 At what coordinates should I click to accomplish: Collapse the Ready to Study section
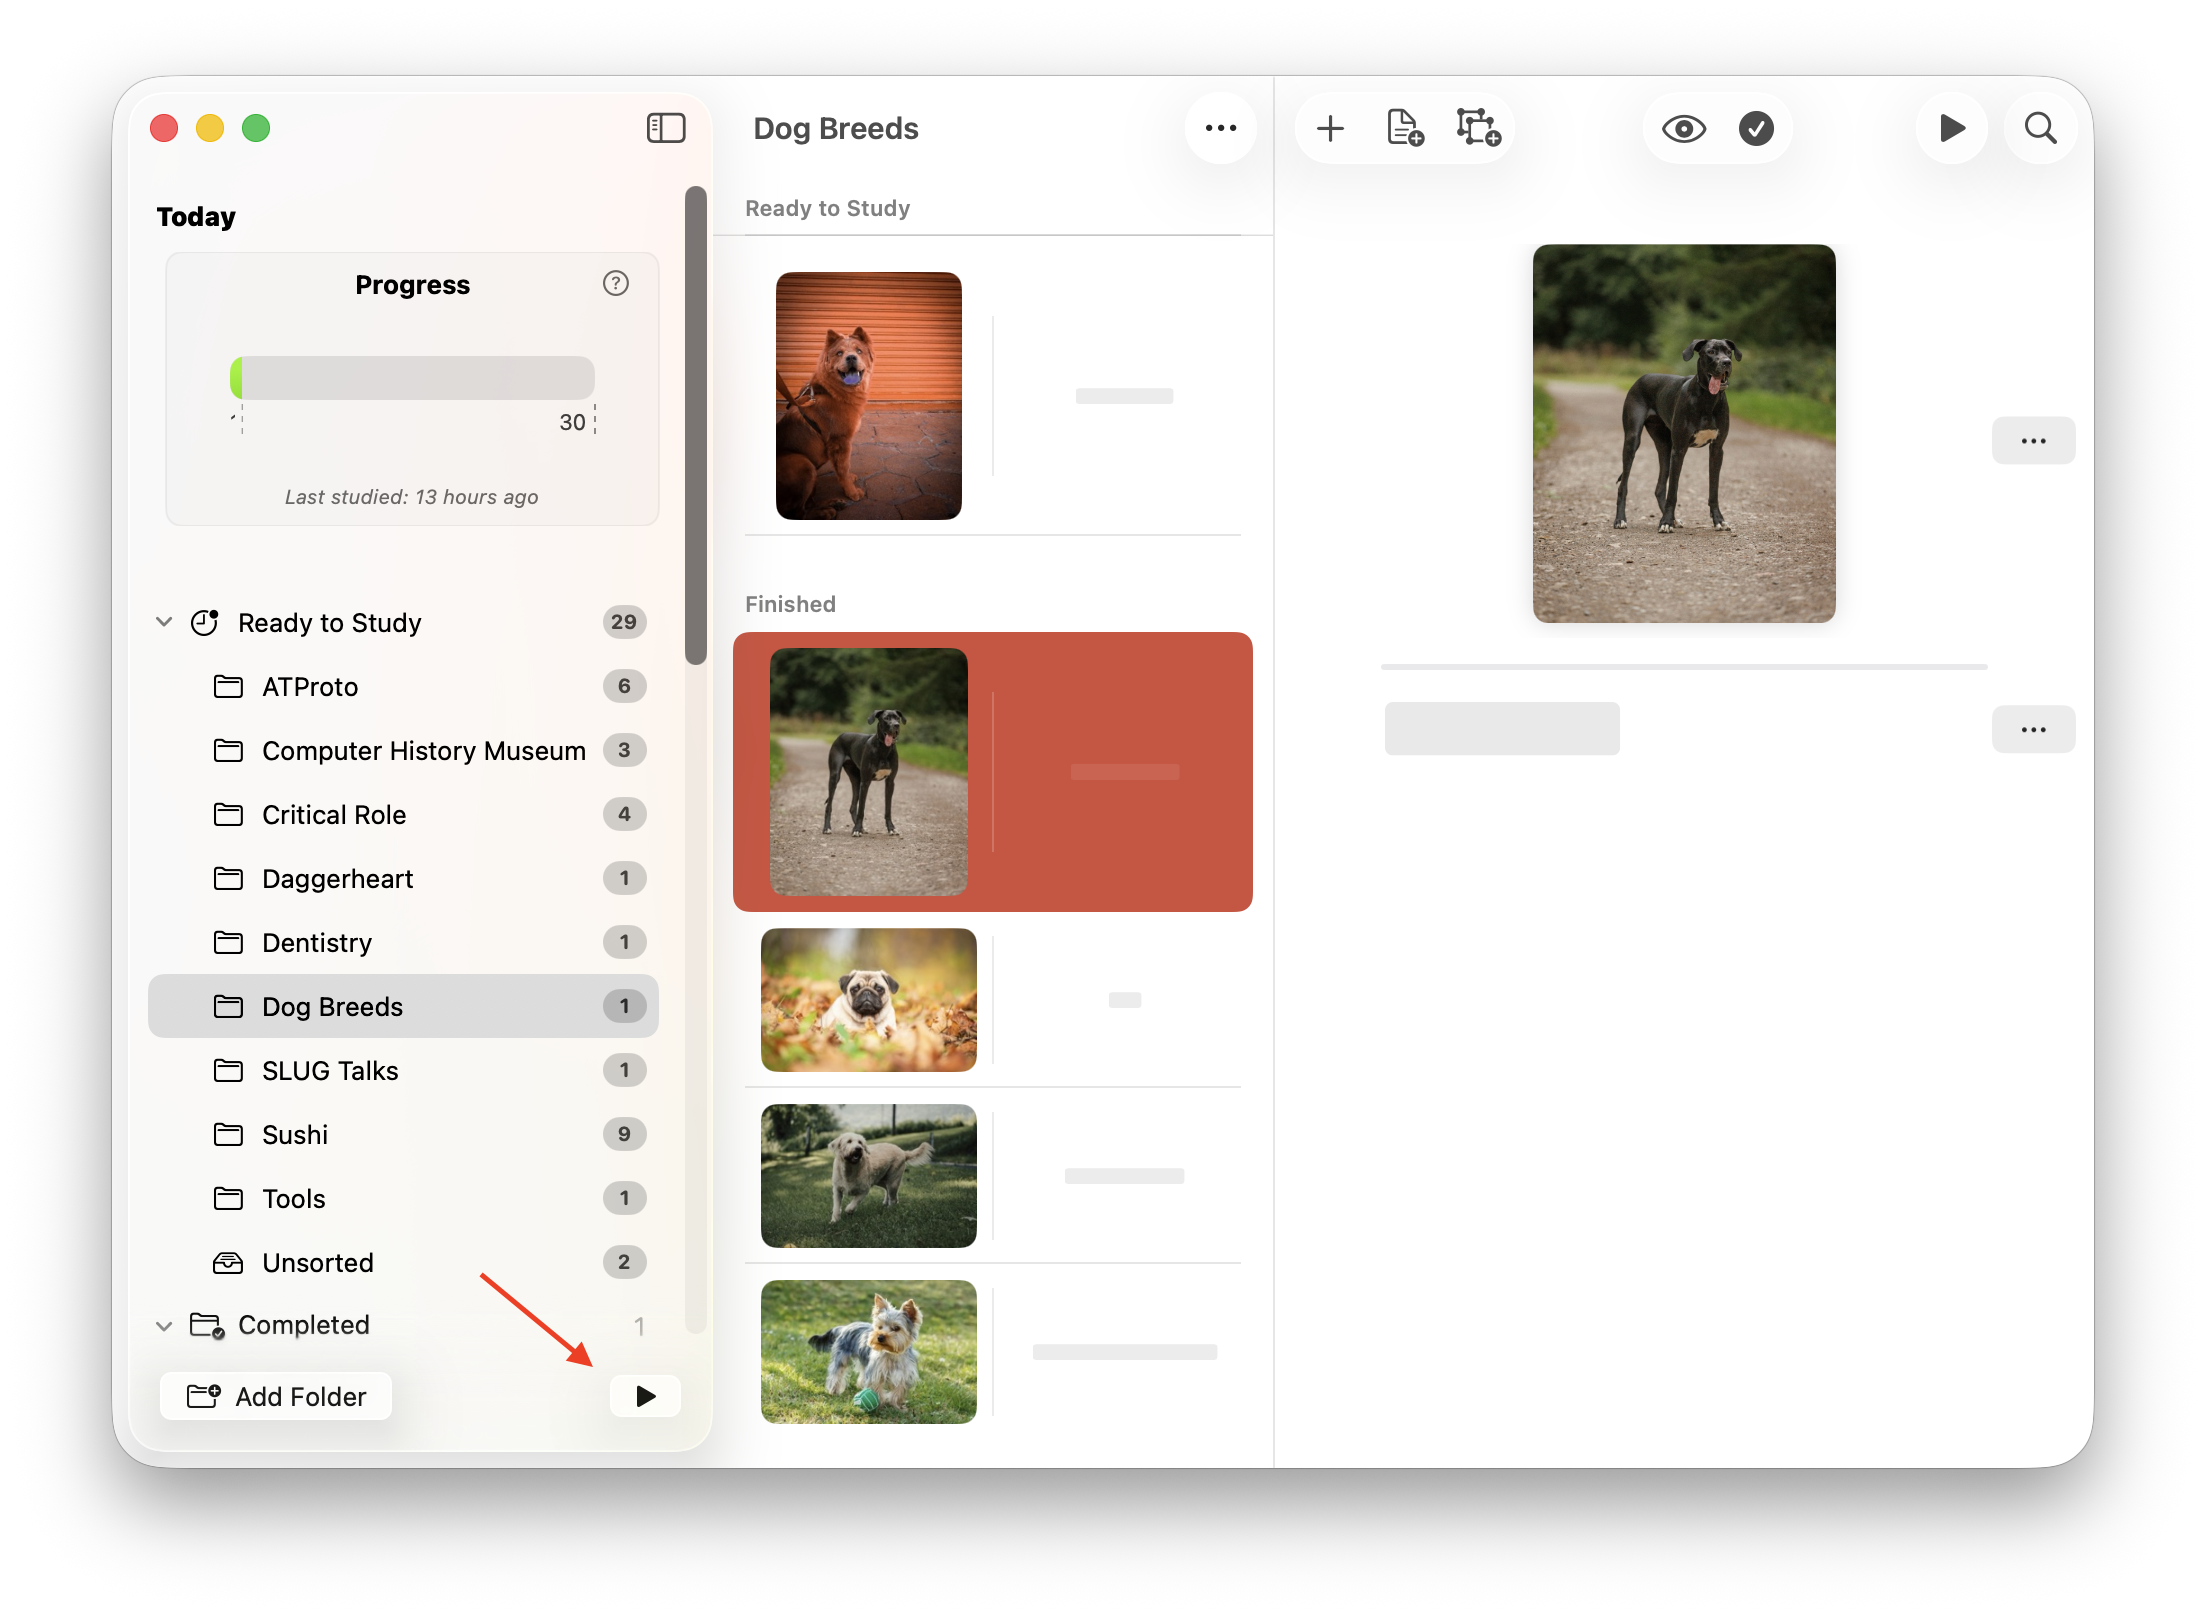click(164, 622)
